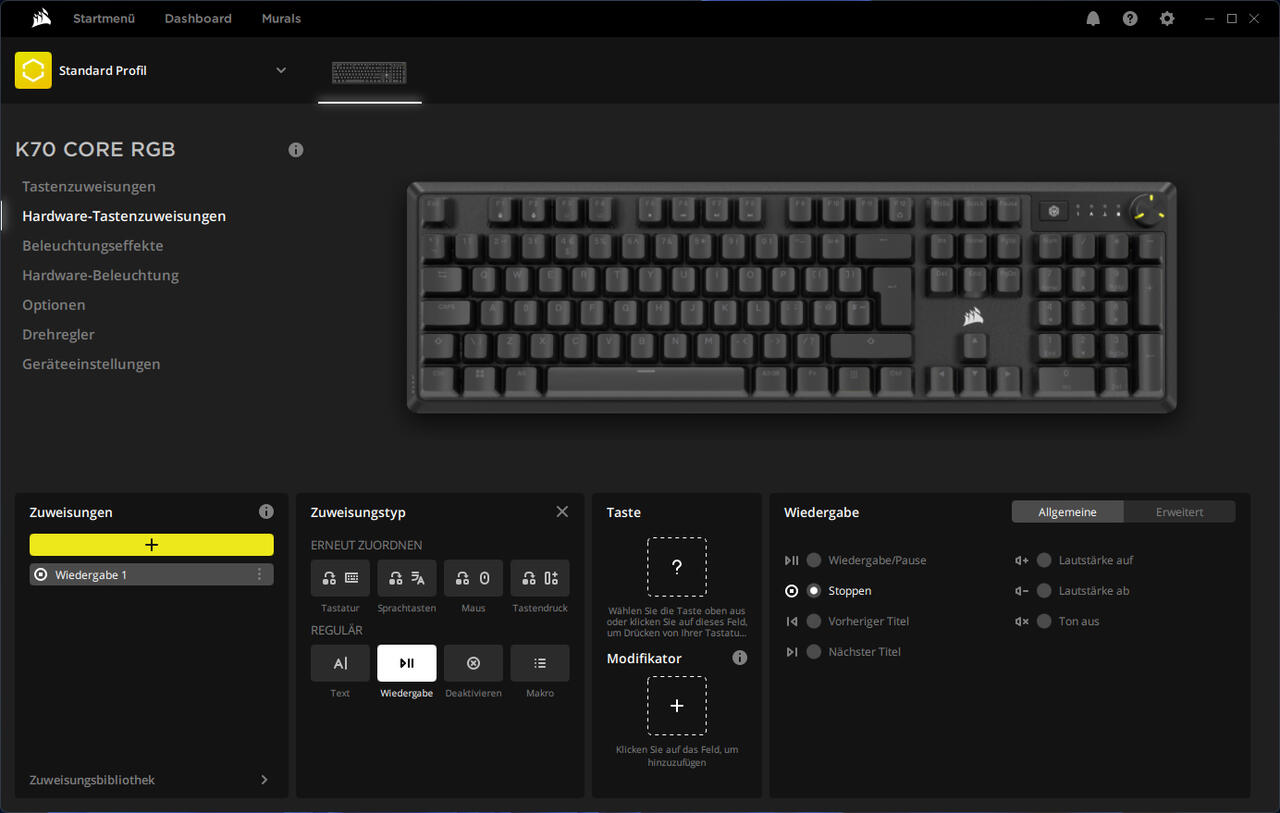The height and width of the screenshot is (813, 1280).
Task: Select the Wiedergabe 1 assignment row
Action: (x=151, y=574)
